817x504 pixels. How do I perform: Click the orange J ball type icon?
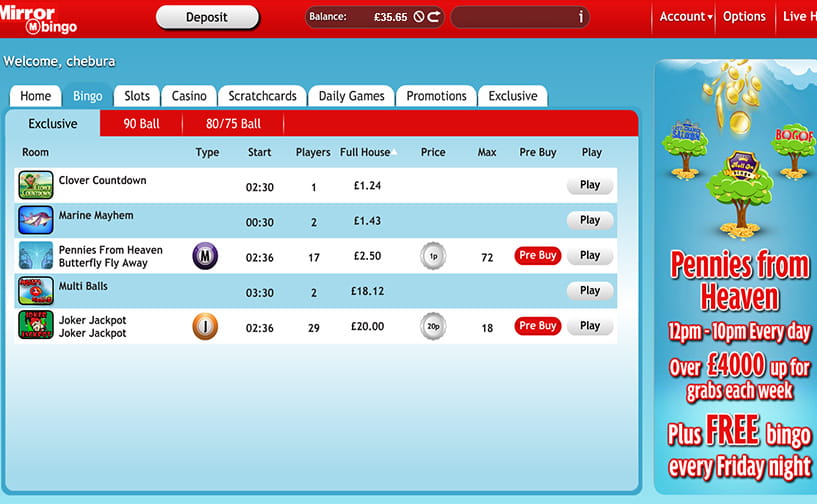(205, 326)
